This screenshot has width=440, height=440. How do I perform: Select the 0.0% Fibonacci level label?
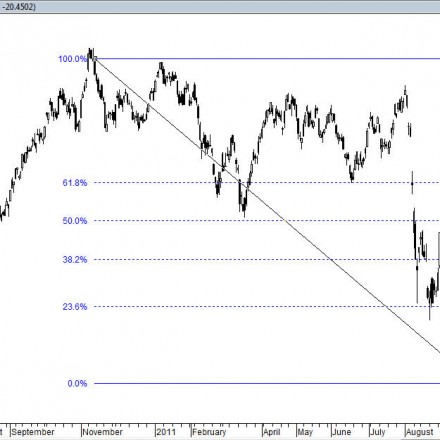tap(77, 384)
